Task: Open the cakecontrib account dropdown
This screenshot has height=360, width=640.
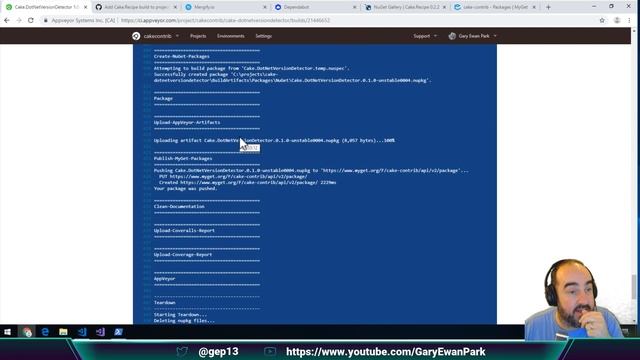Action: 161,36
